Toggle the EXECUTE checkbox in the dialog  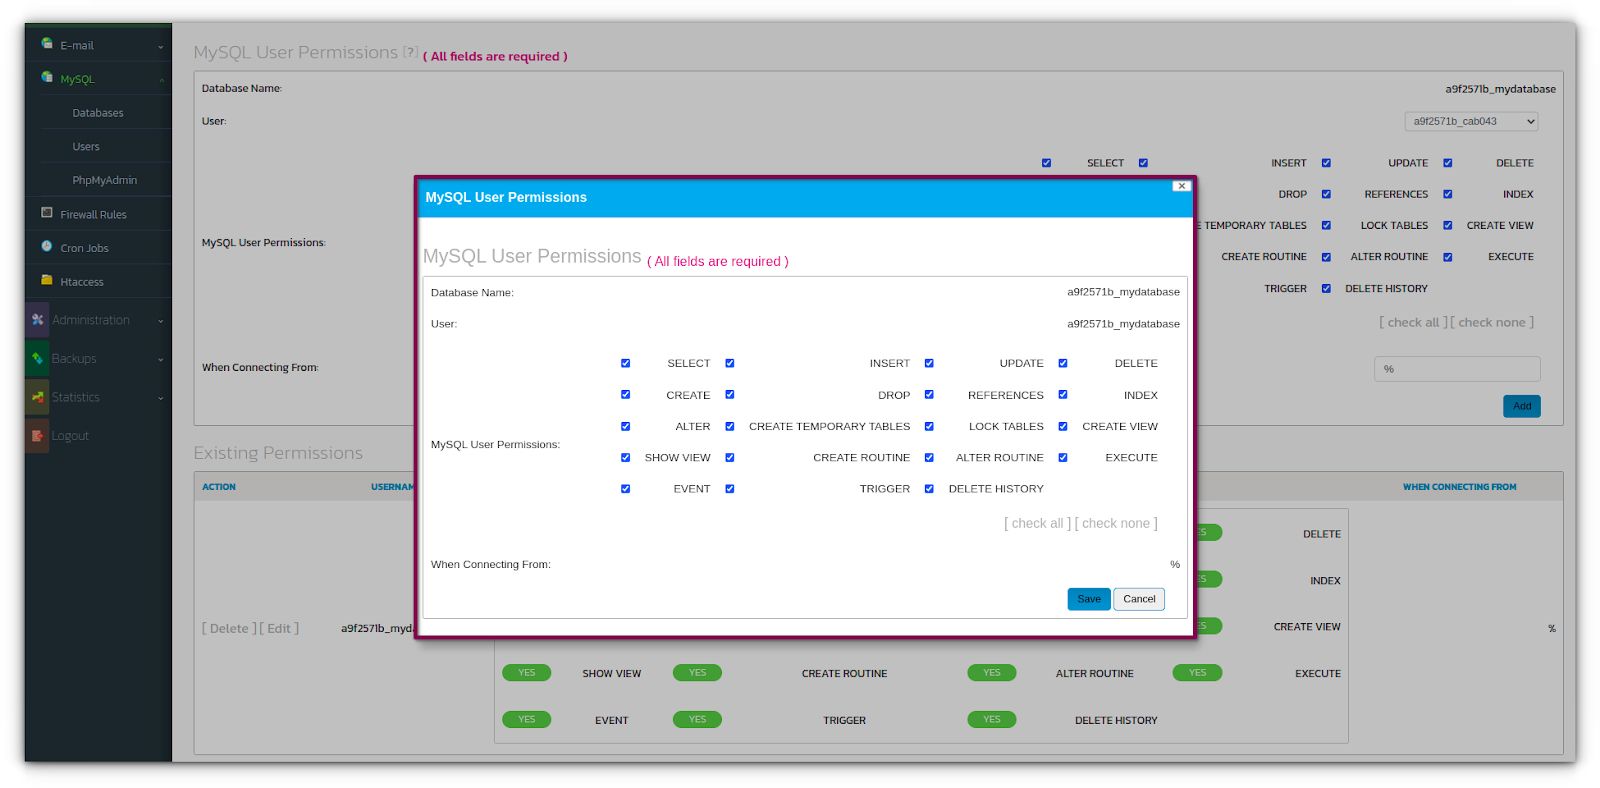tap(1063, 457)
